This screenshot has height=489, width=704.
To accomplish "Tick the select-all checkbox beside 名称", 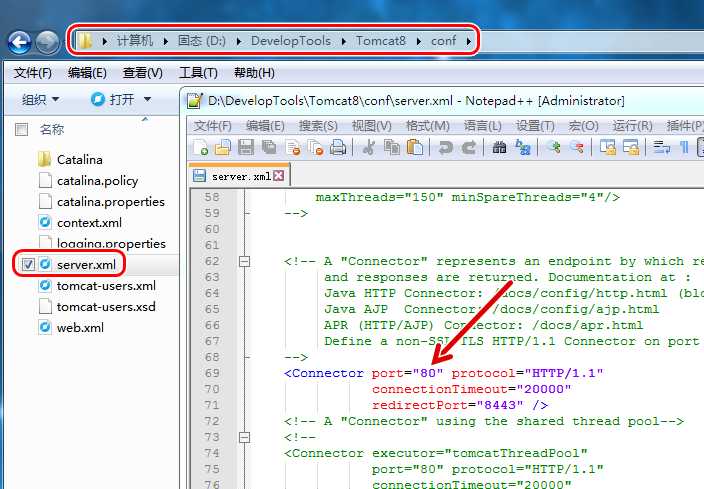I will pos(21,130).
